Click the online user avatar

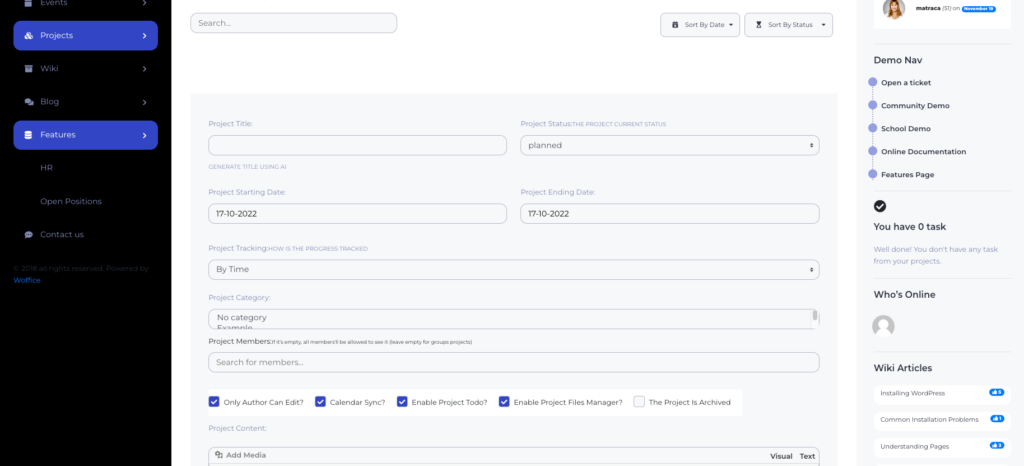pyautogui.click(x=883, y=326)
